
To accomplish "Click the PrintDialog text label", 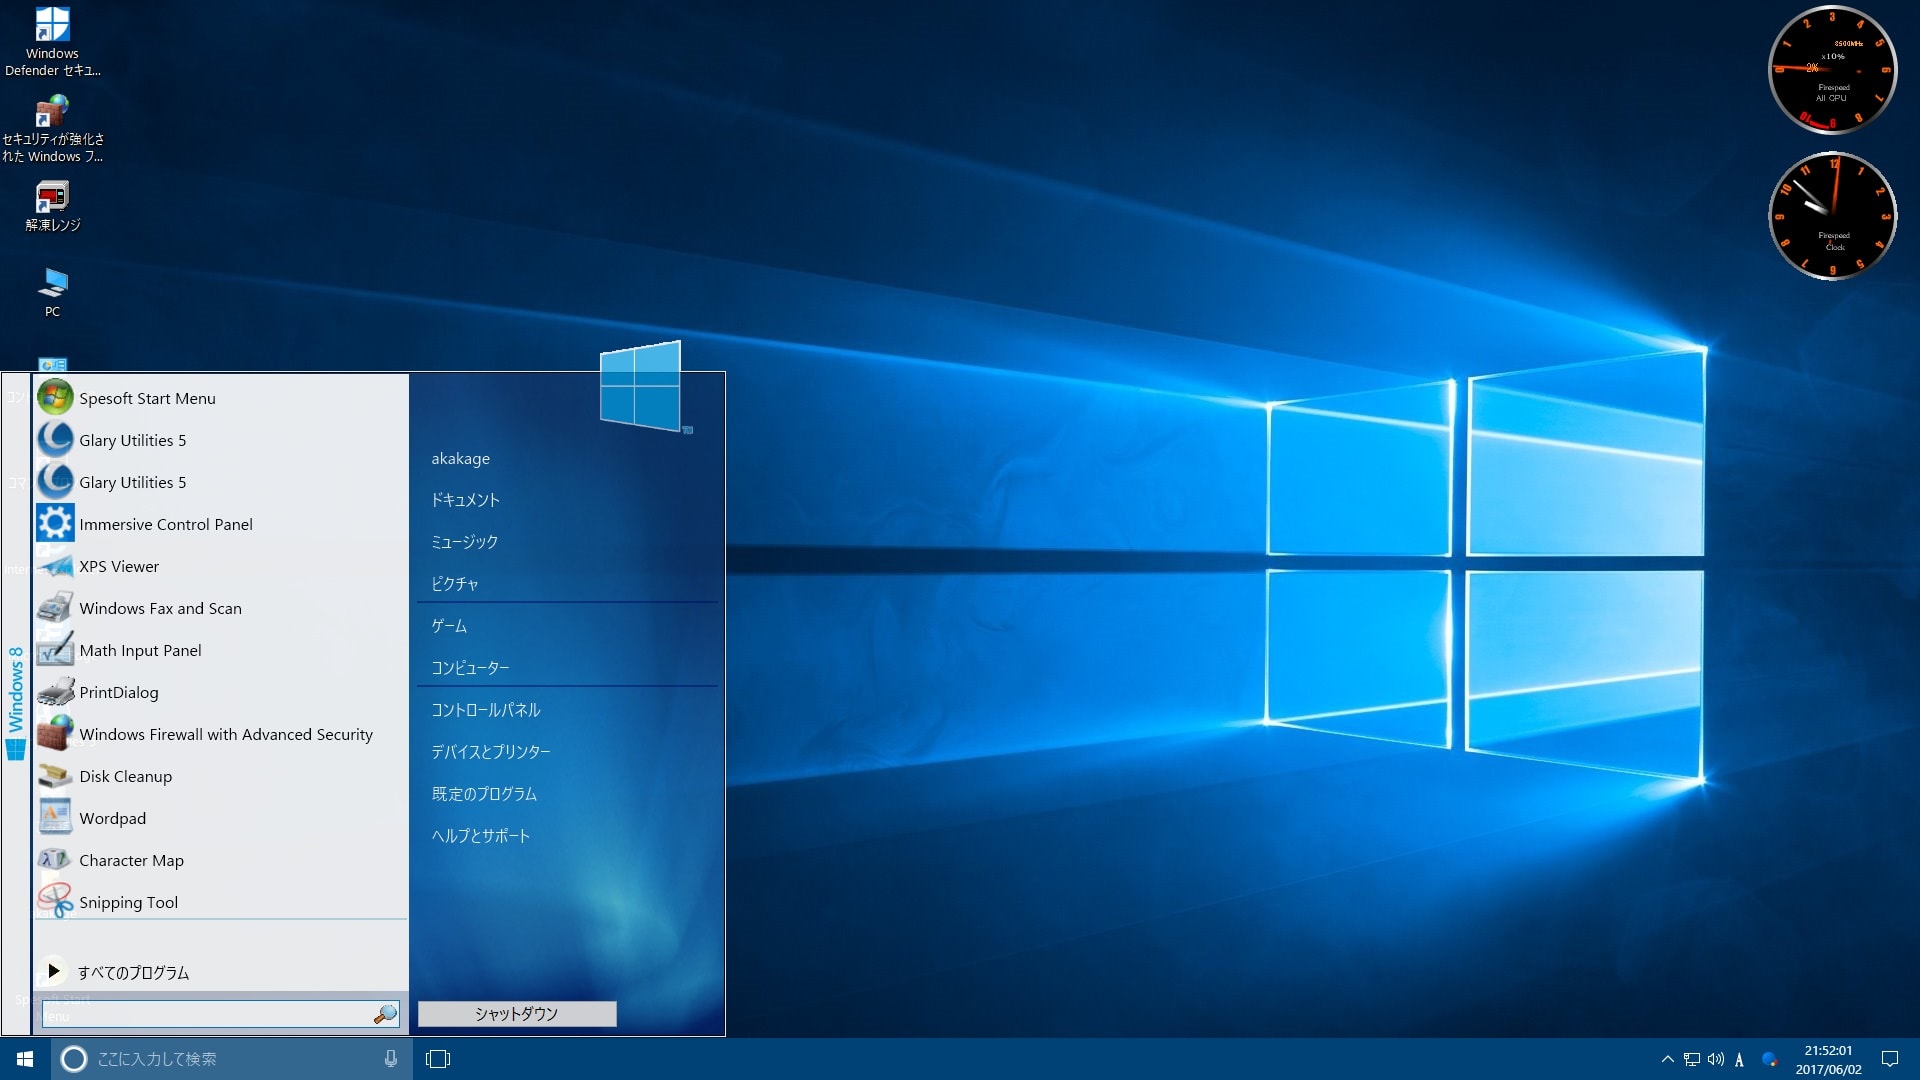I will pyautogui.click(x=119, y=692).
